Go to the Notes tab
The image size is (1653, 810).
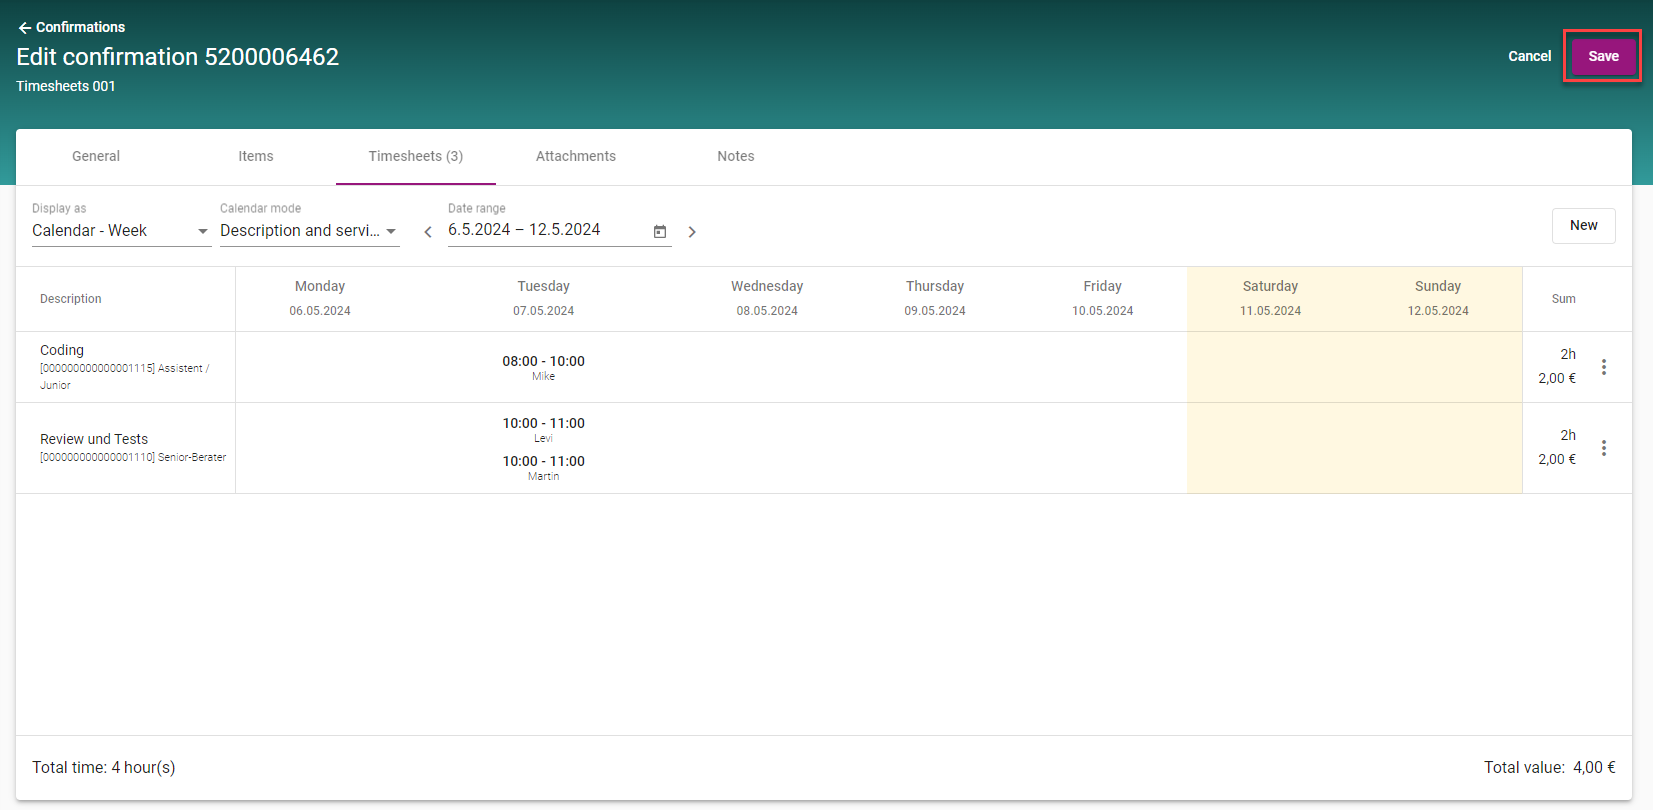pos(736,156)
